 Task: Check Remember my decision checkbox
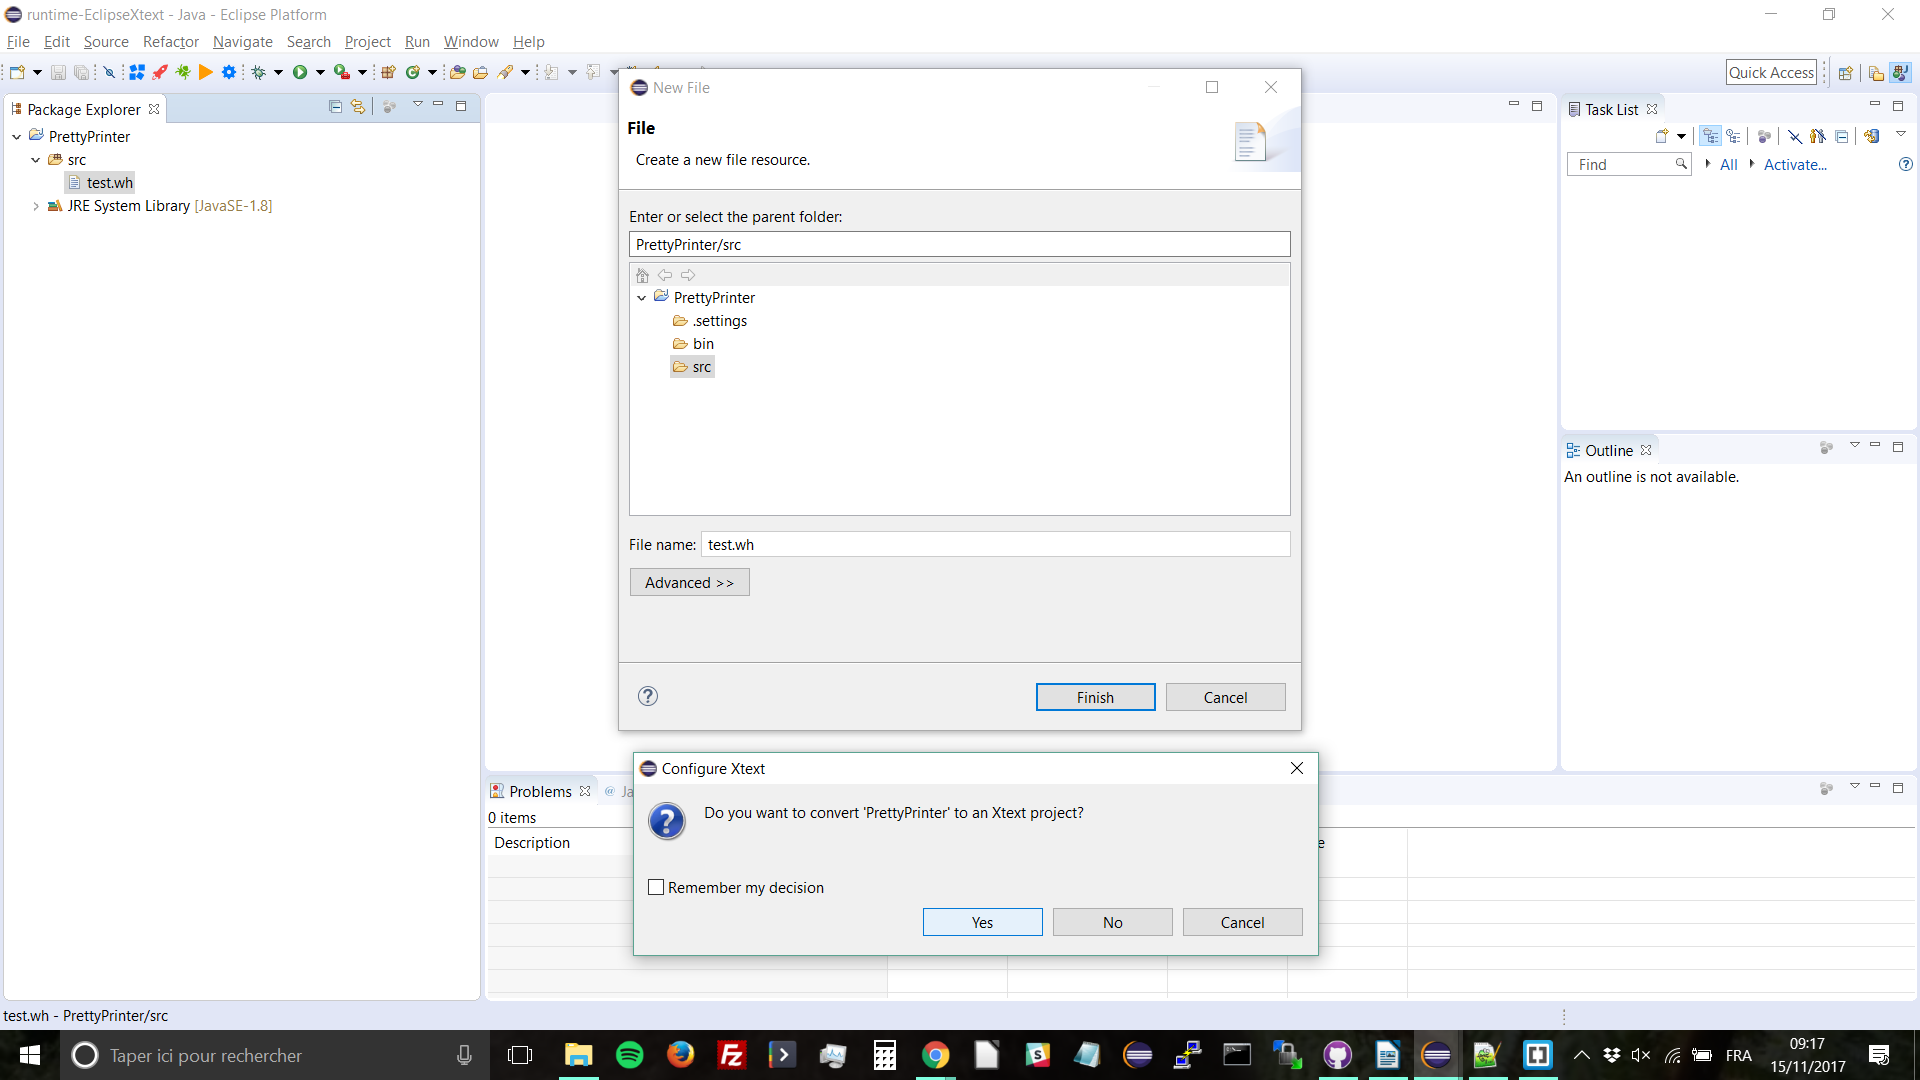[656, 888]
